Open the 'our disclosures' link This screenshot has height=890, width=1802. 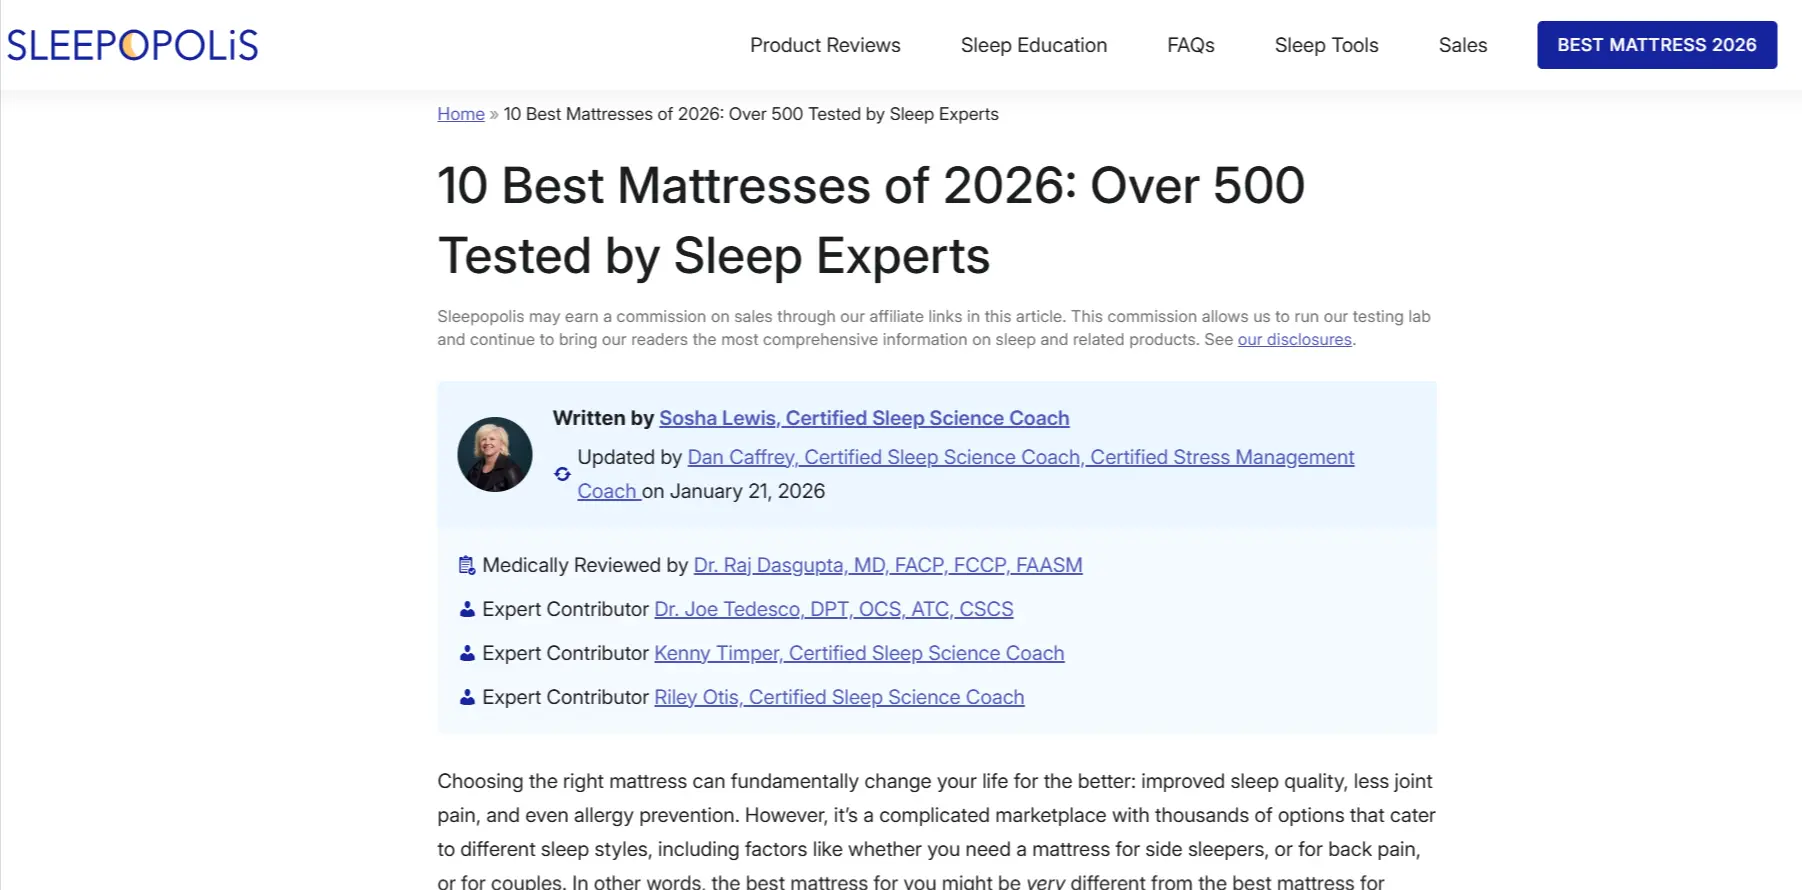click(1295, 340)
